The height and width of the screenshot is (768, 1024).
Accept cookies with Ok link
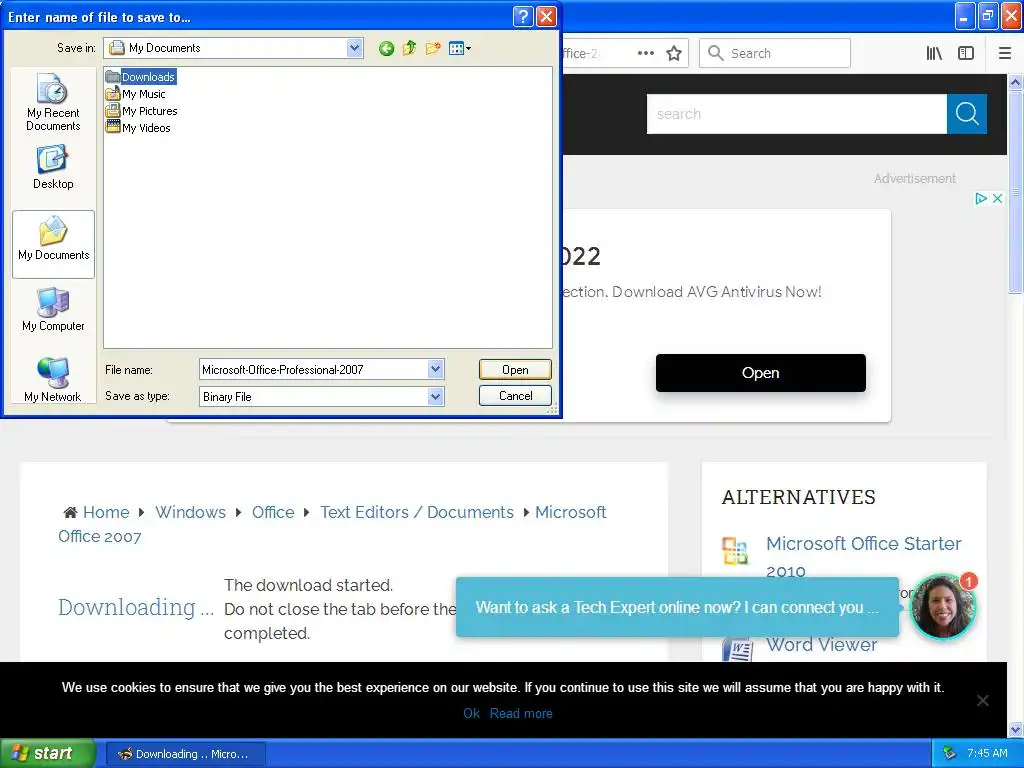click(x=471, y=713)
